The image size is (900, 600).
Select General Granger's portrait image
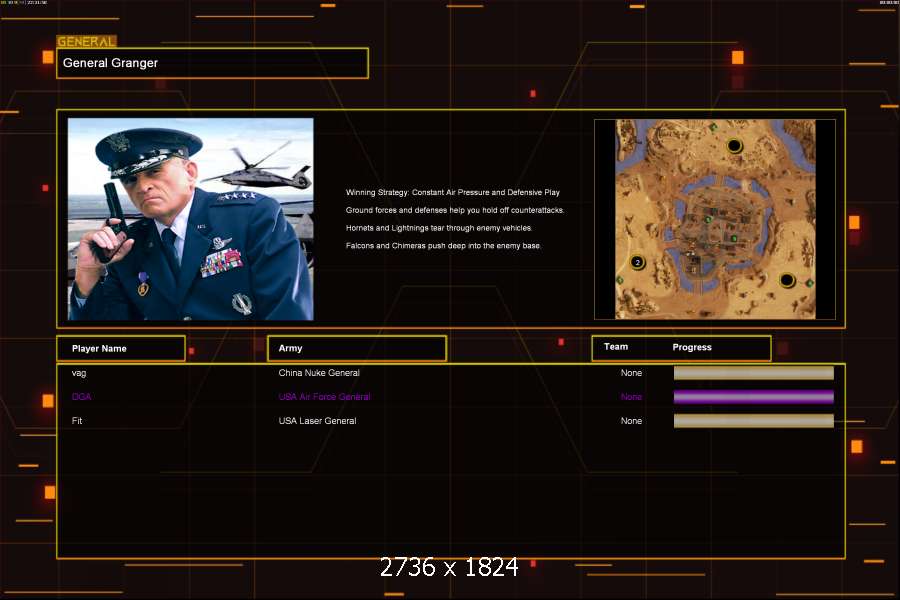click(x=191, y=219)
